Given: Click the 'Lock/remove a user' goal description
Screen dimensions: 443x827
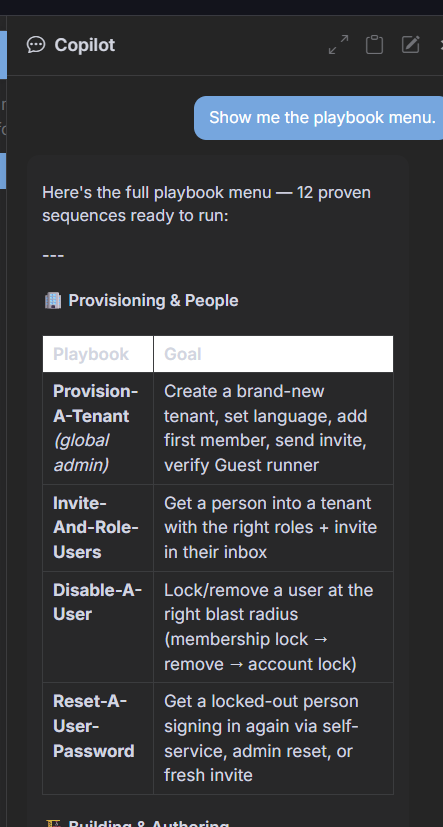Looking at the screenshot, I should point(268,627).
